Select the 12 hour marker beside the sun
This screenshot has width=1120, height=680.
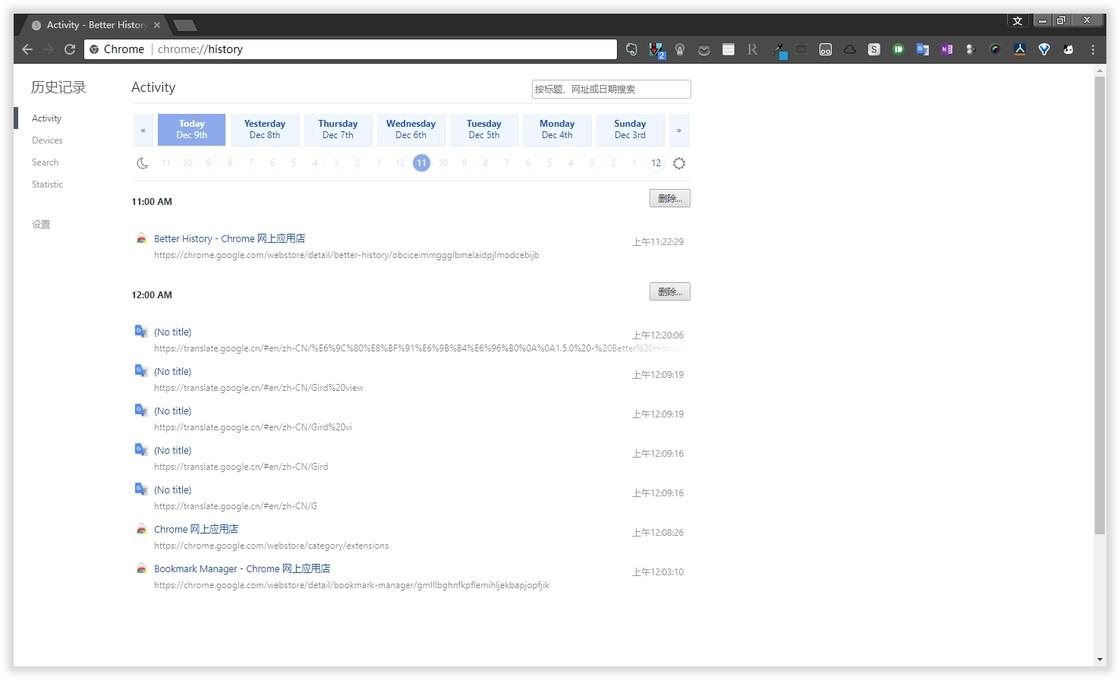(x=656, y=163)
